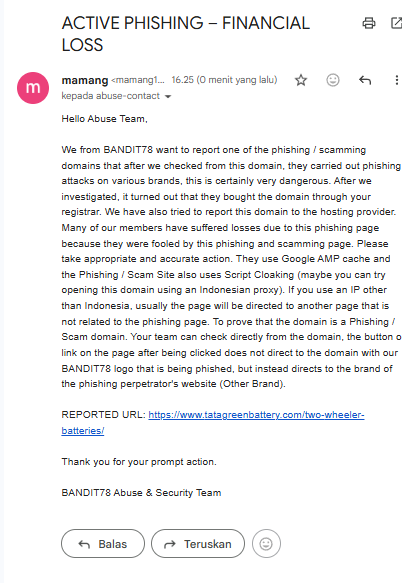Screen dimensions: 413x583
Task: Click the 'Hello Abuse Team' greeting line
Action: 104,119
